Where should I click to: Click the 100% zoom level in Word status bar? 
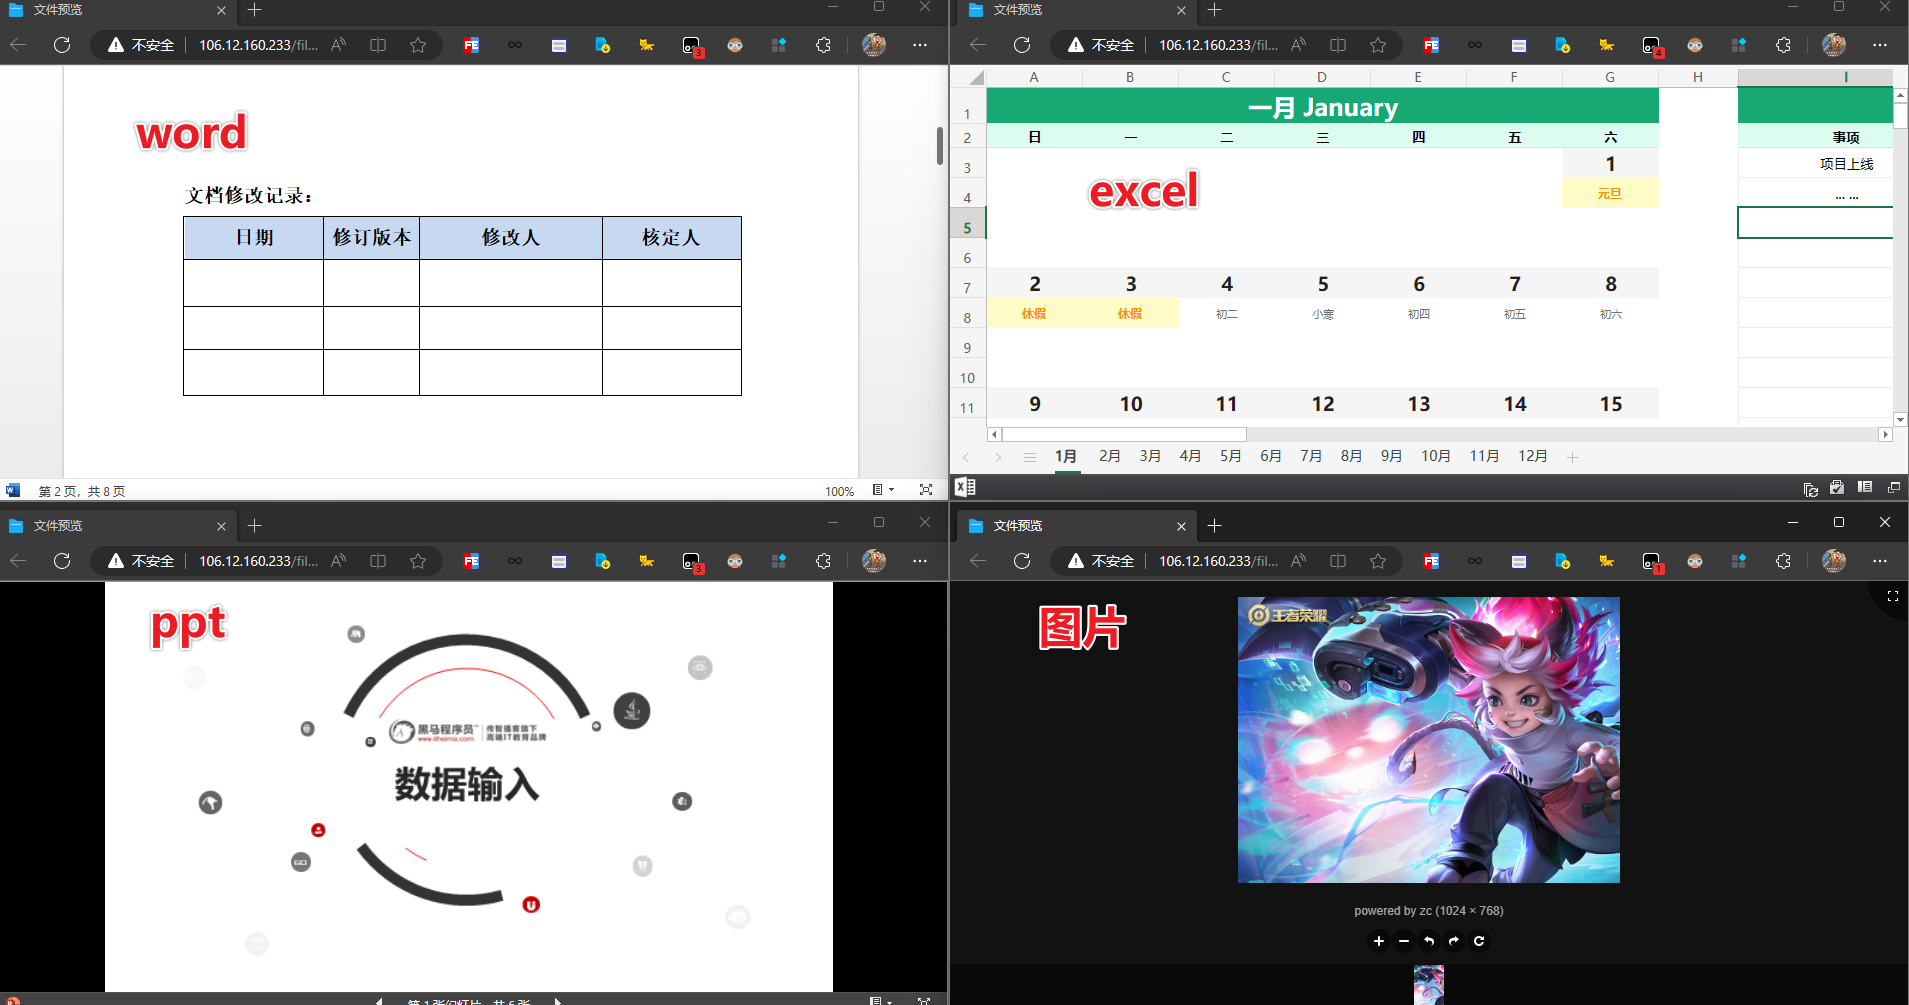(x=839, y=491)
